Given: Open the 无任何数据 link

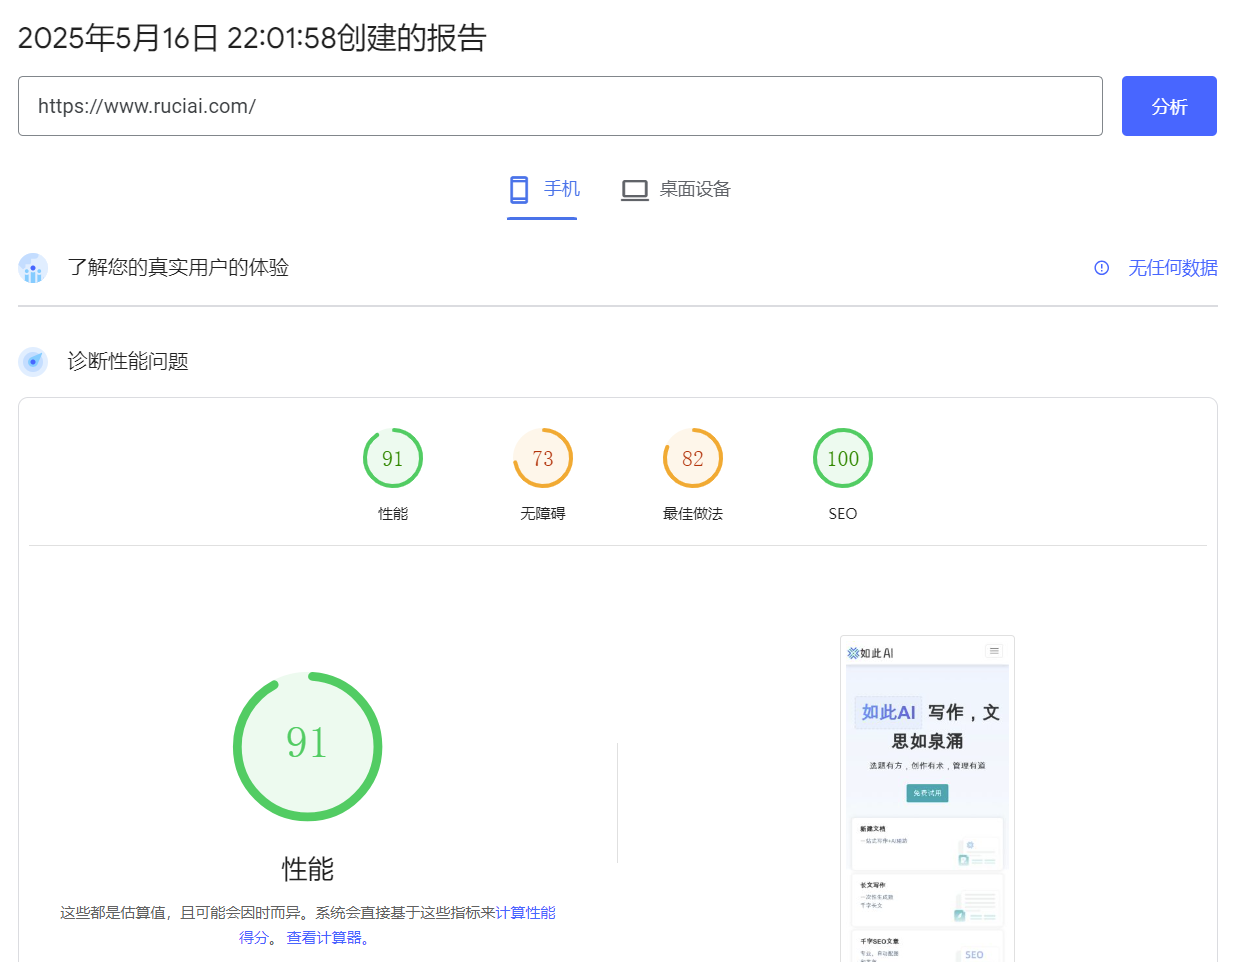Looking at the screenshot, I should [1173, 268].
